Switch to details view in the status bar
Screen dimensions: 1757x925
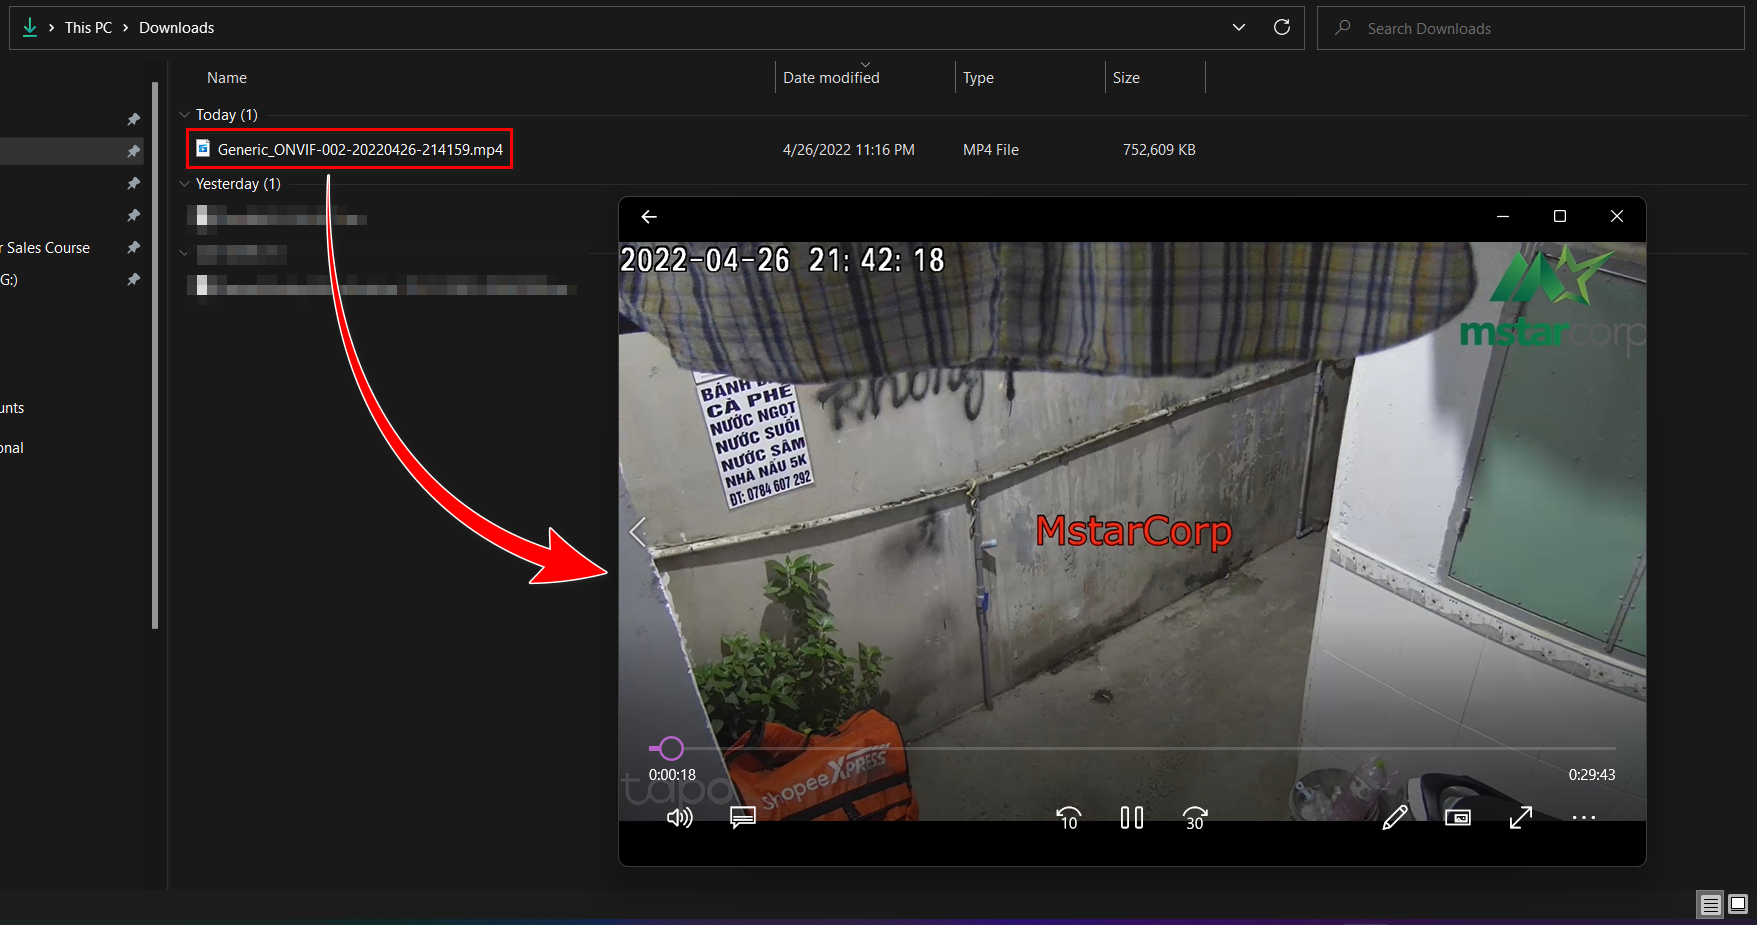1710,904
